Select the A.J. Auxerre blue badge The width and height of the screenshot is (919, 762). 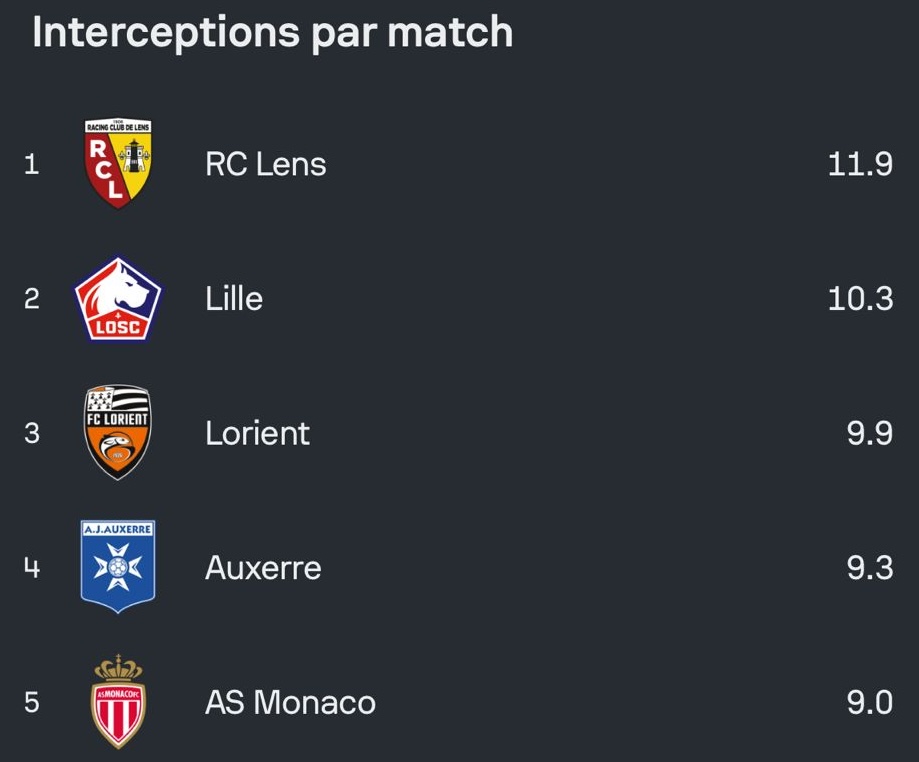pos(118,567)
